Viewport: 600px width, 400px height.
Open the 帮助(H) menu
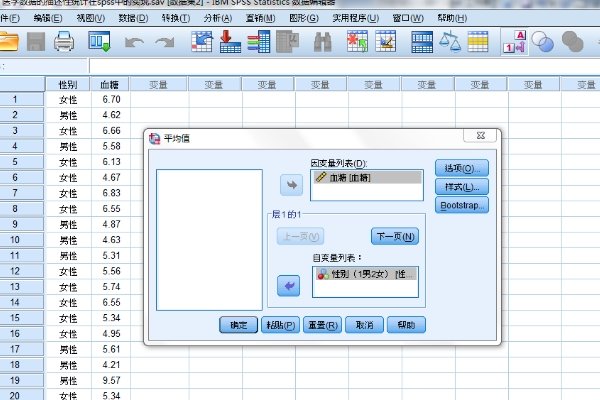click(x=452, y=18)
